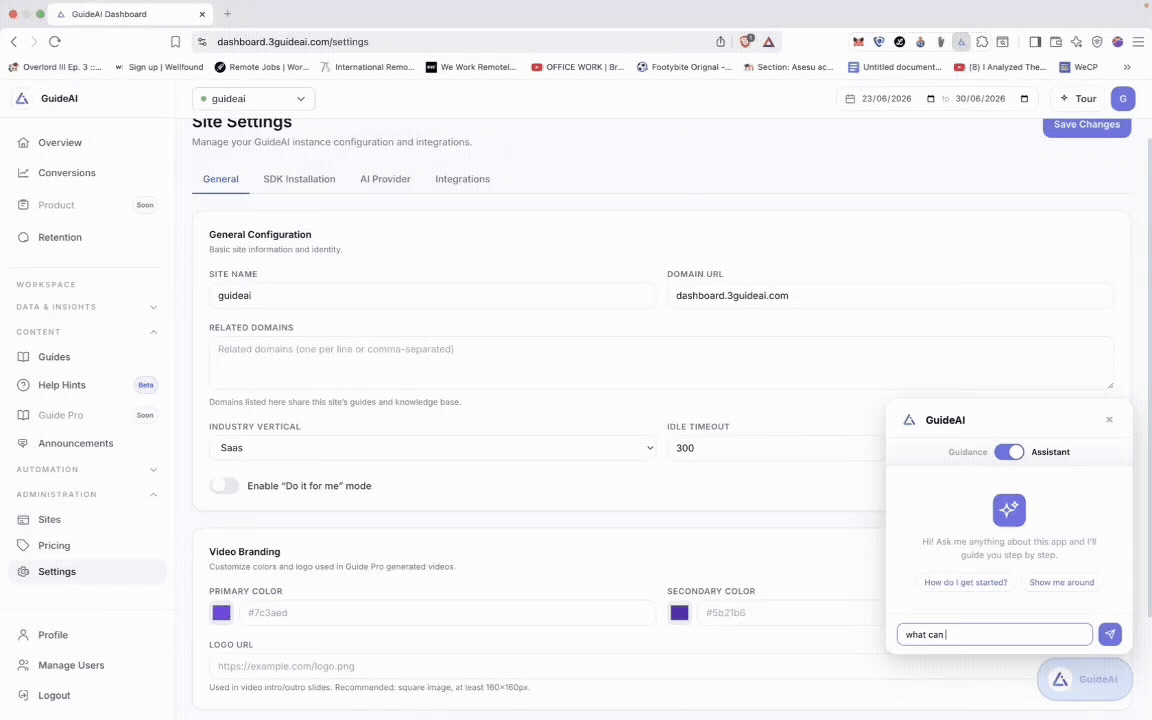Enable "Do it for me" mode
This screenshot has height=720, width=1152.
pyautogui.click(x=224, y=486)
